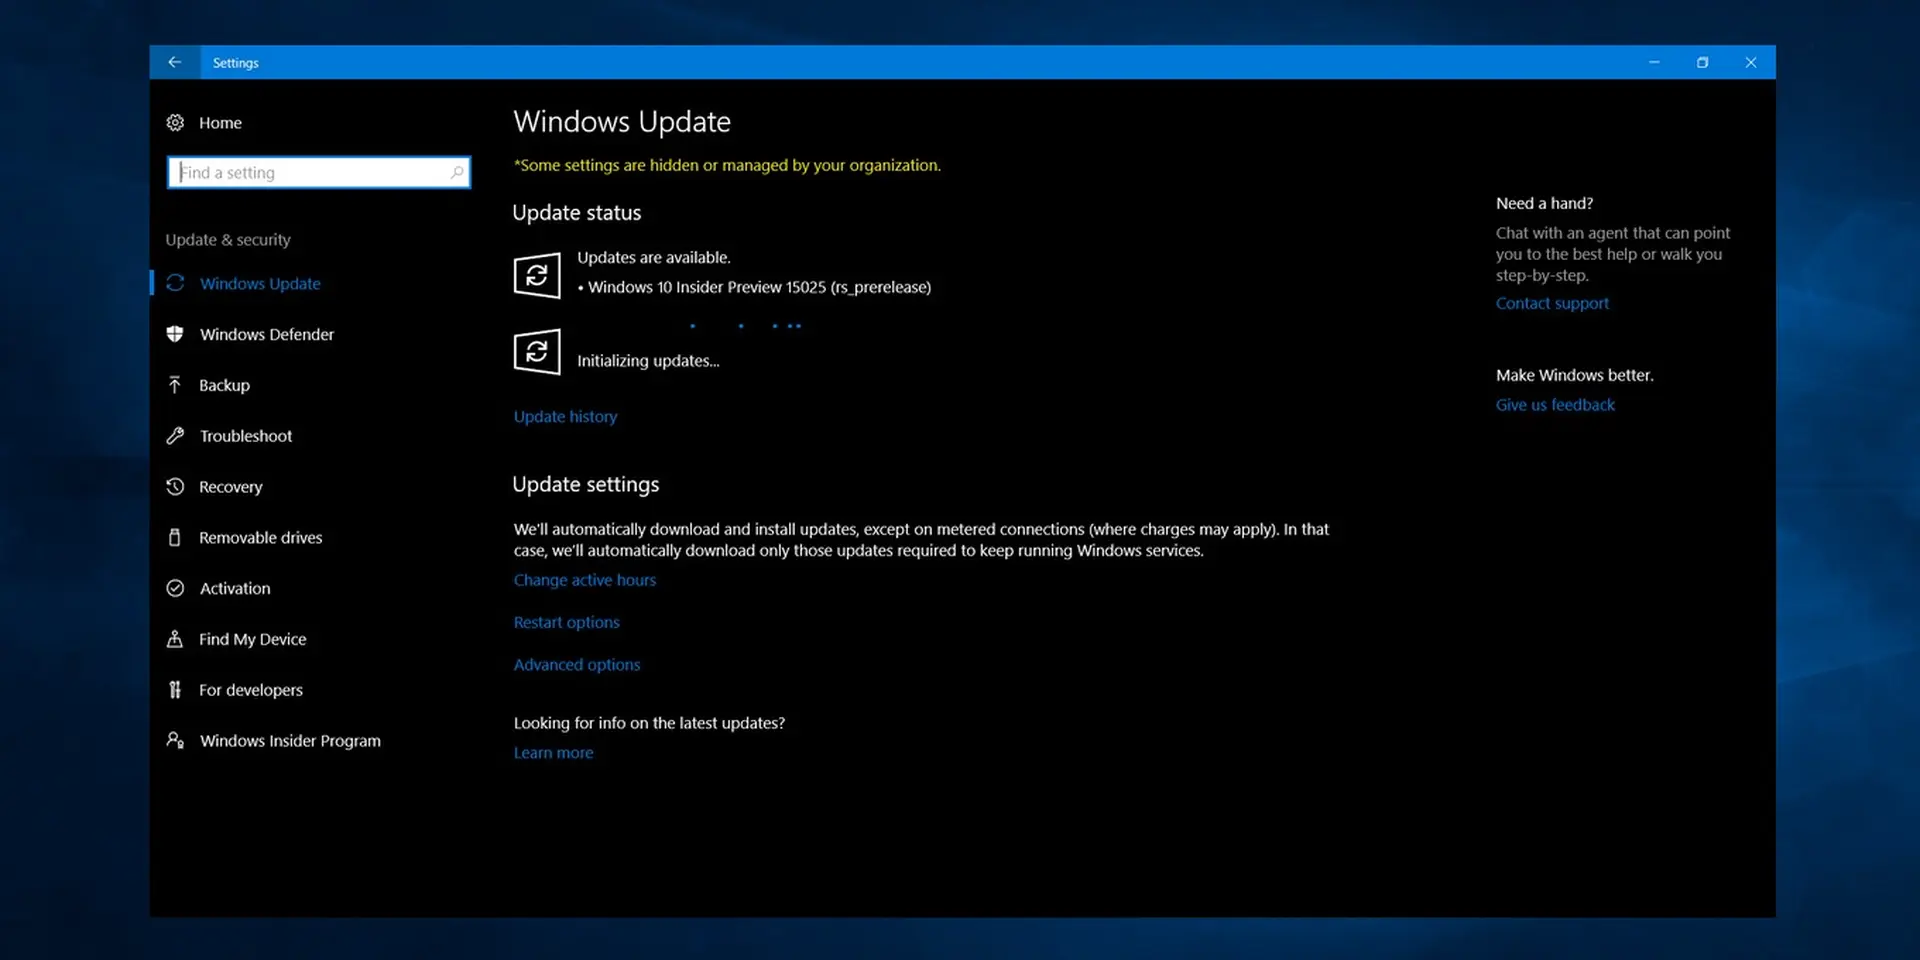Click the Make Windows better text
Screen dimensions: 1920x960
click(1575, 375)
